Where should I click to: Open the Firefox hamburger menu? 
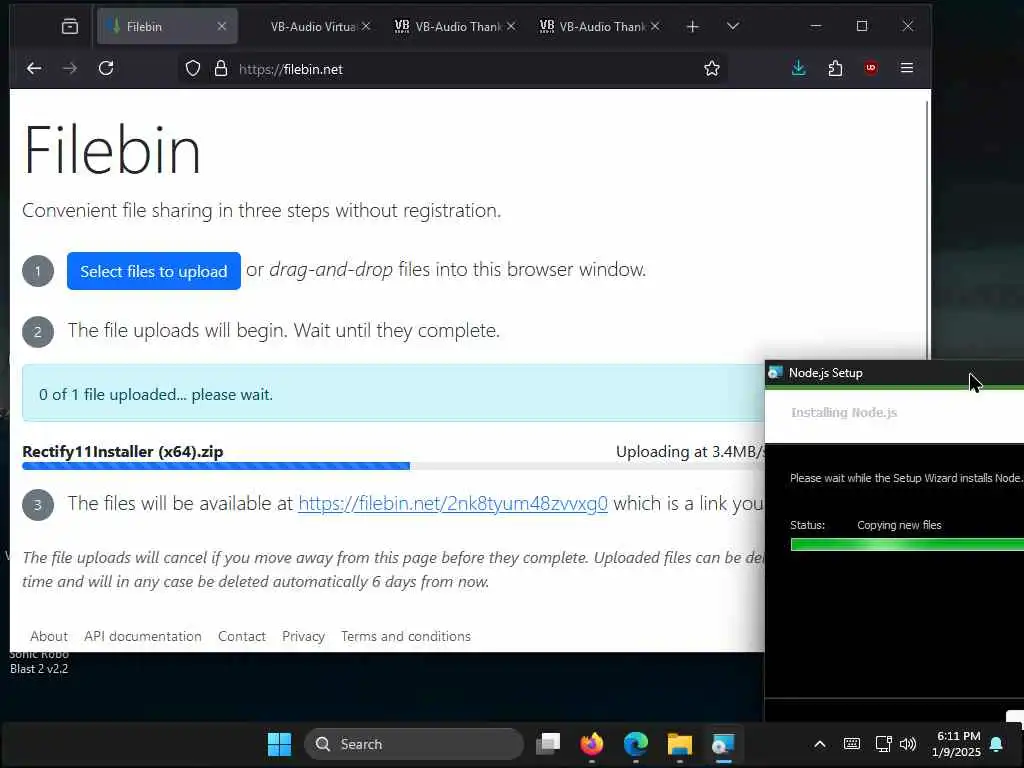point(906,68)
